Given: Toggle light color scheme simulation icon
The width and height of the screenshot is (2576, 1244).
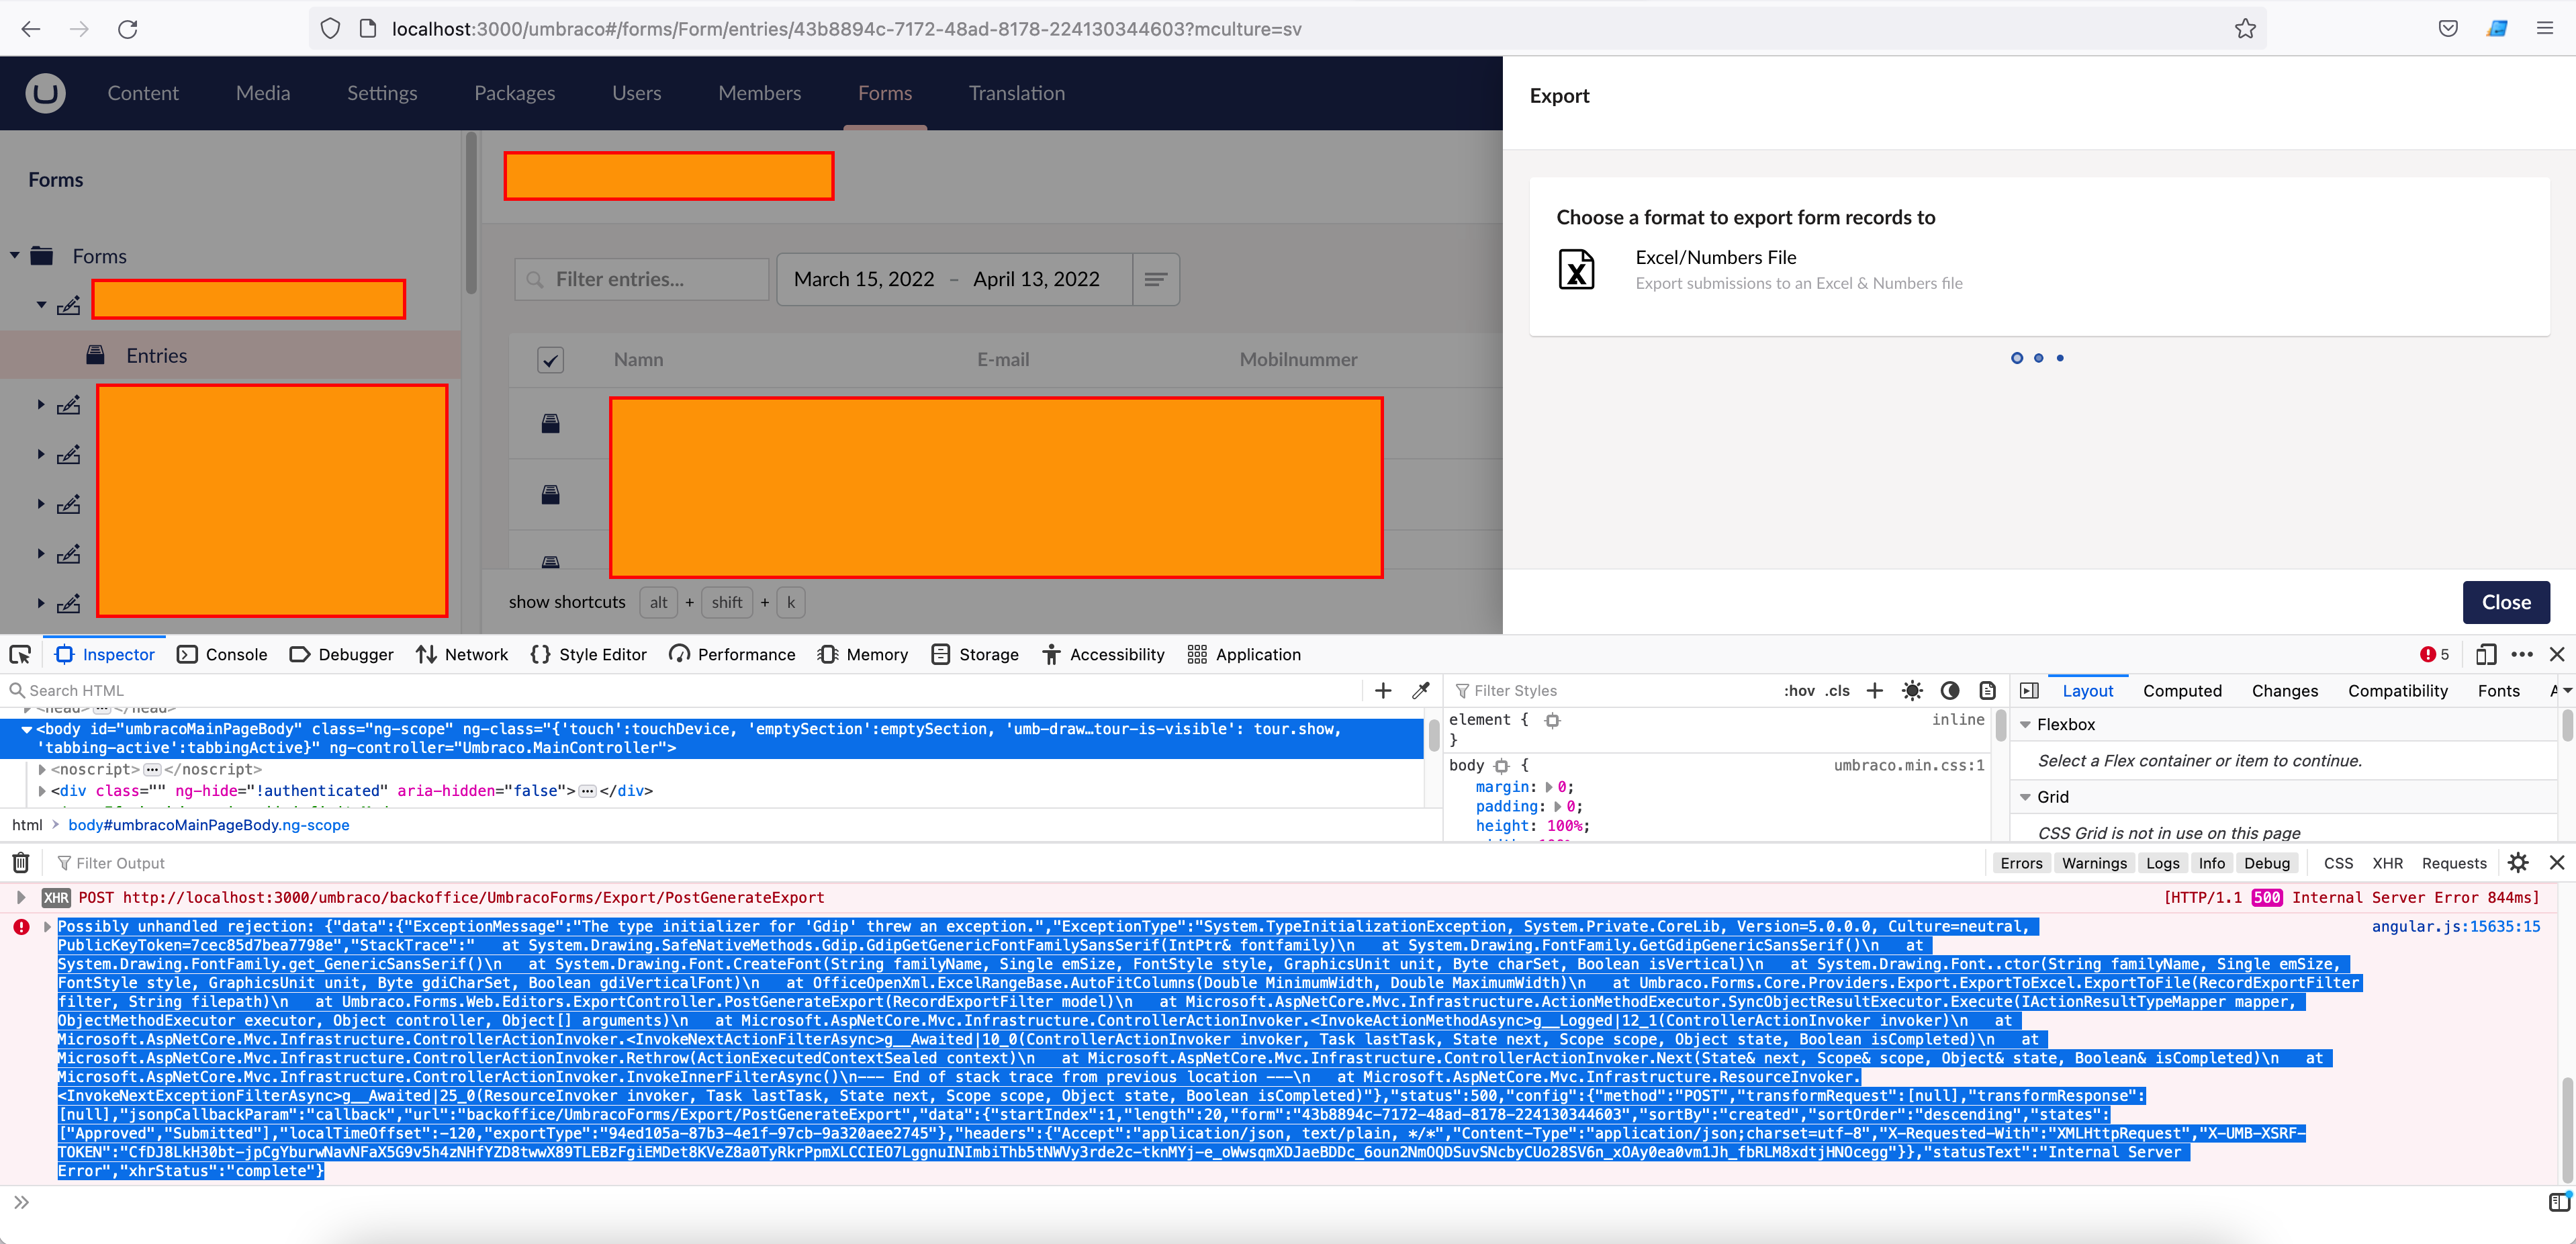Looking at the screenshot, I should [1913, 690].
